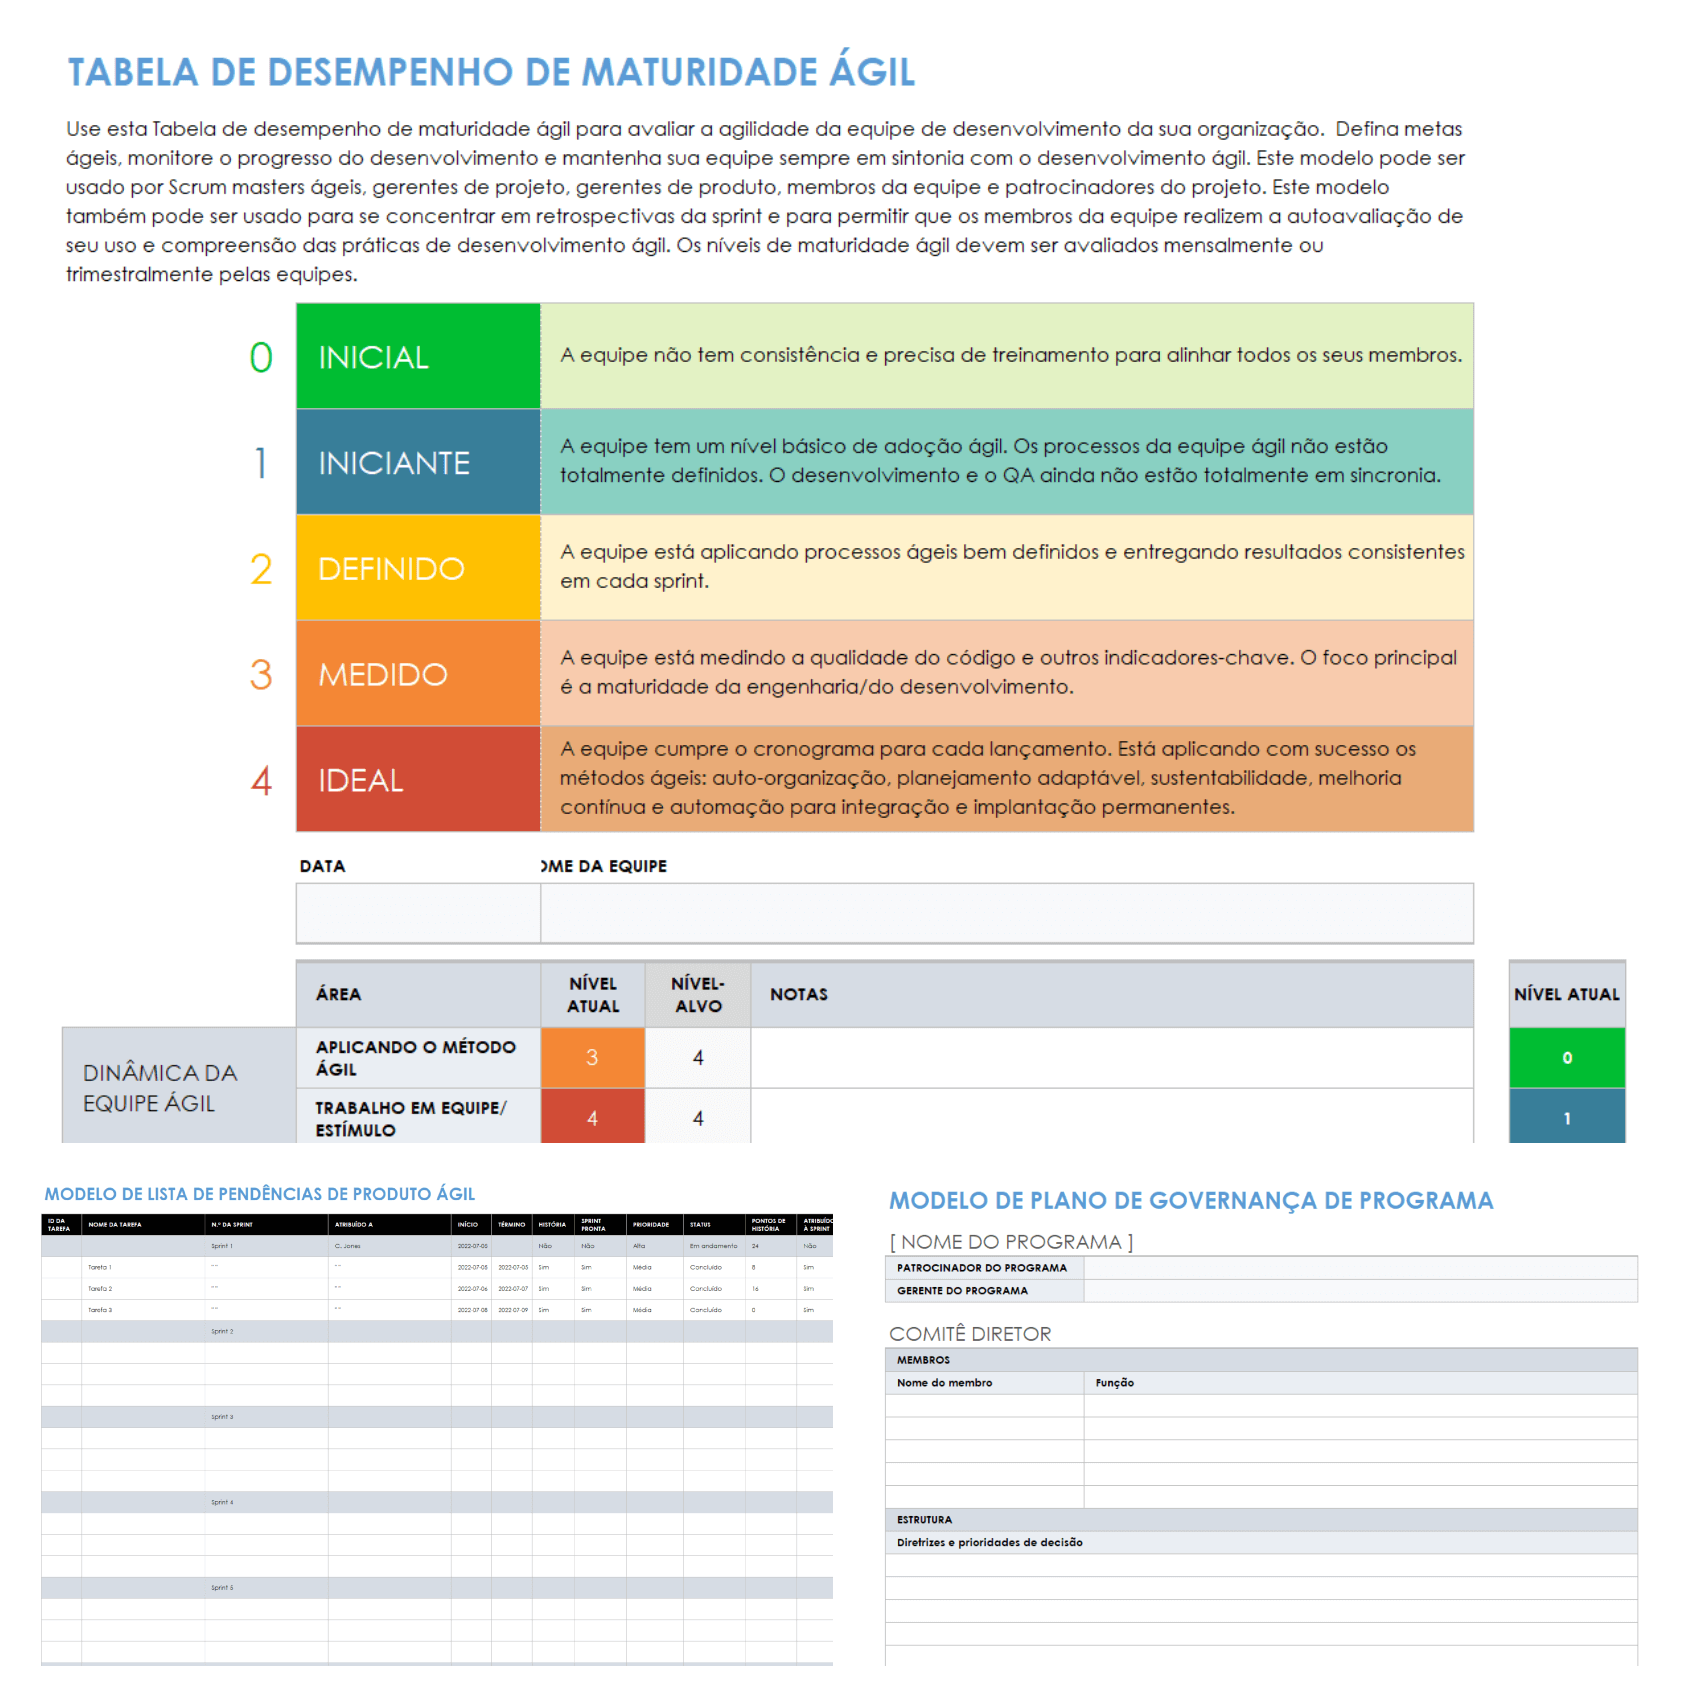
Task: Click the MEDIDO description about code quality
Action: pyautogui.click(x=1007, y=674)
